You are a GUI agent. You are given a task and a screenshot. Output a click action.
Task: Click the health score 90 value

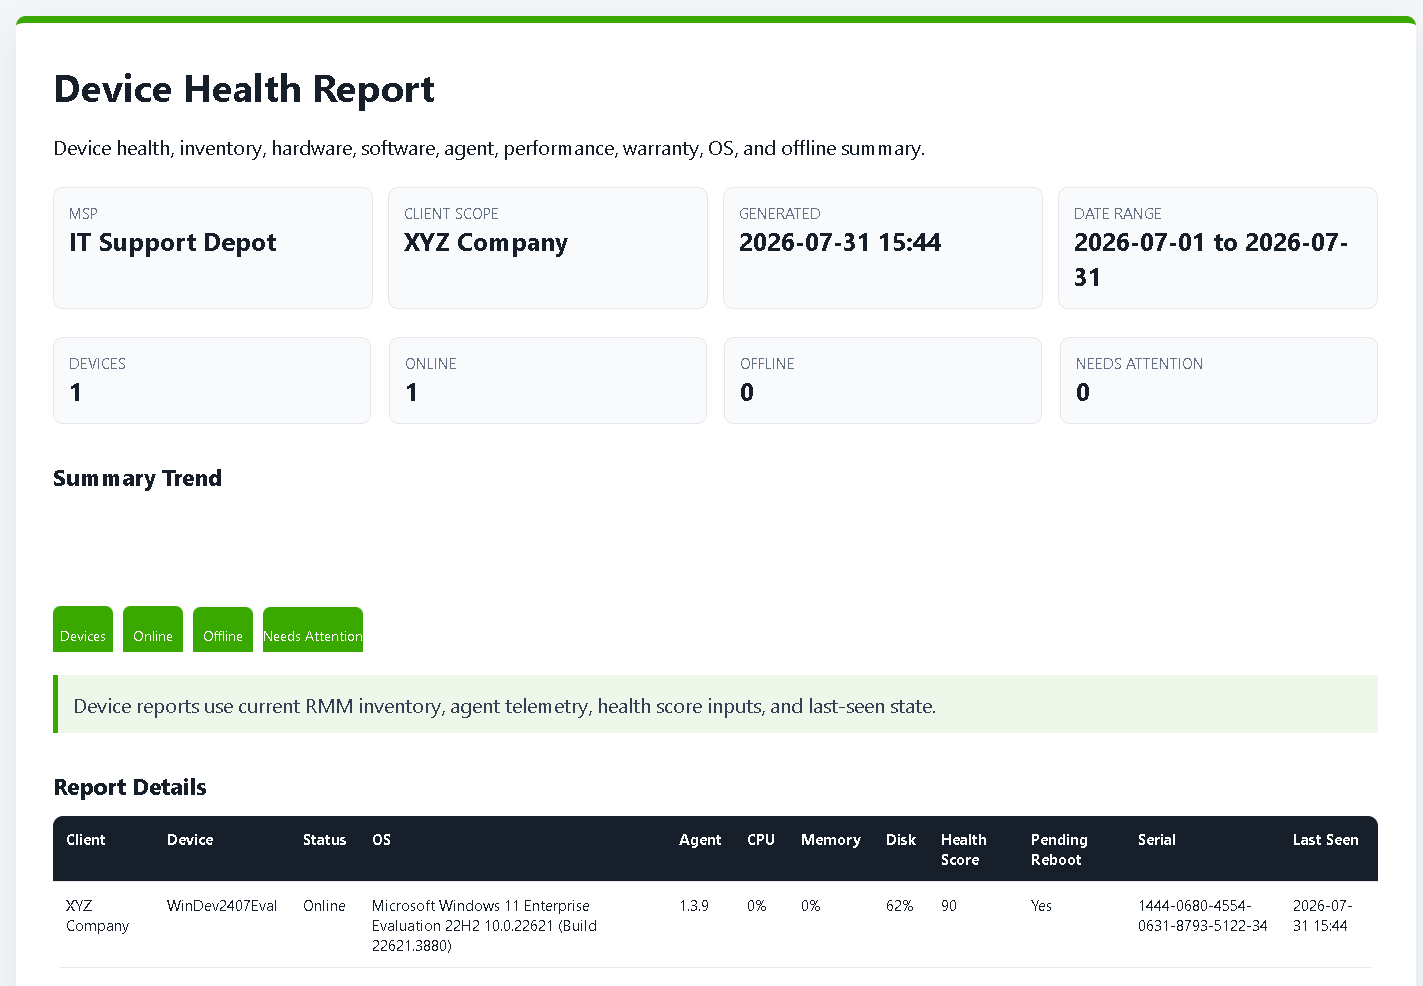point(949,906)
